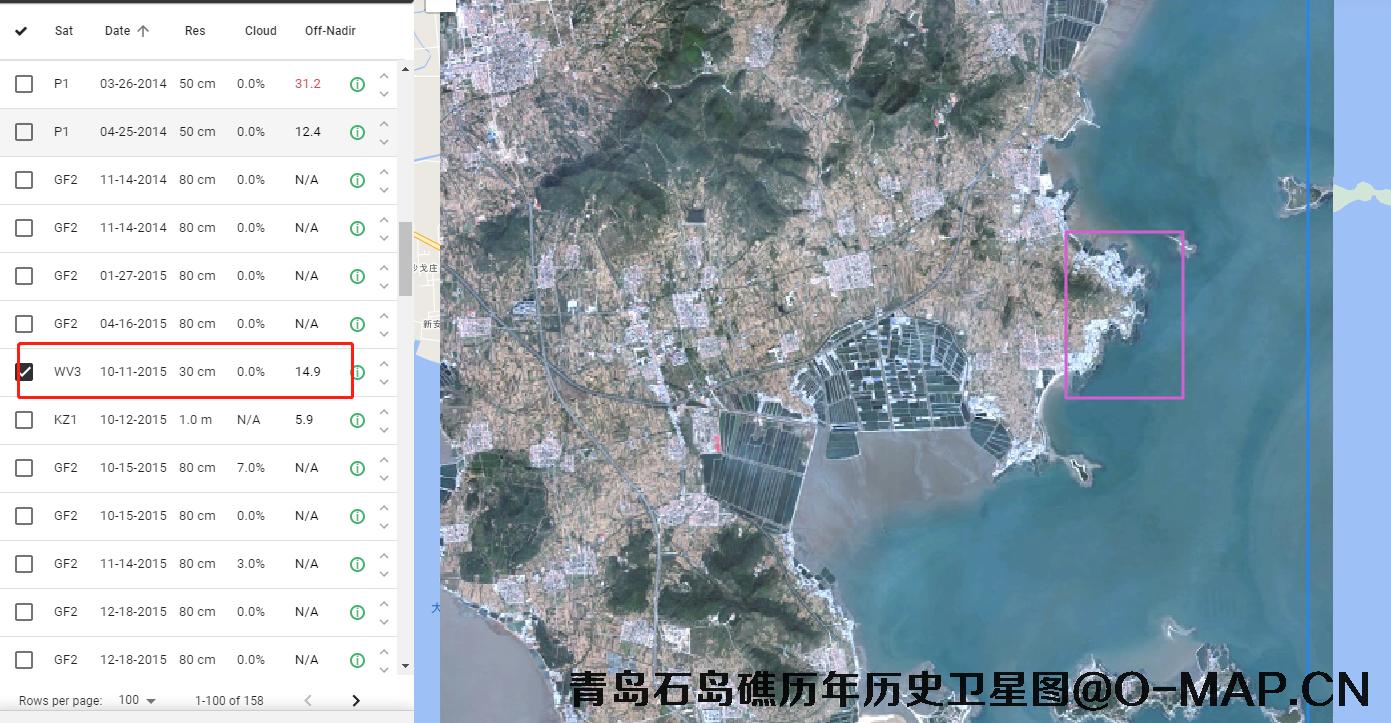Click the Res column header
The height and width of the screenshot is (723, 1391).
[195, 31]
